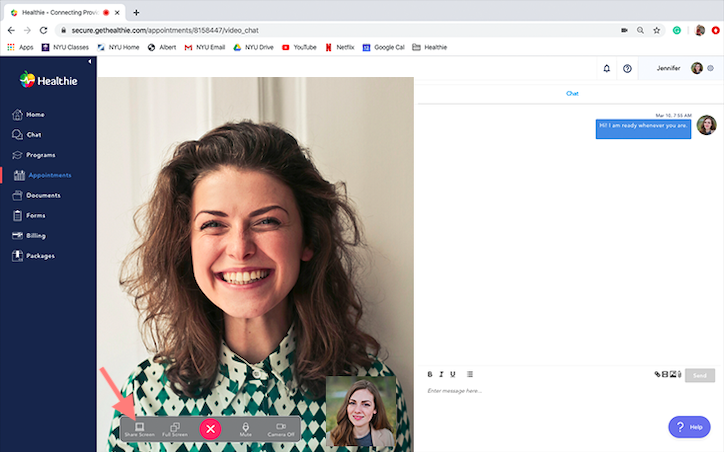724x452 pixels.
Task: Go to Programs in the sidebar
Action: click(x=34, y=155)
